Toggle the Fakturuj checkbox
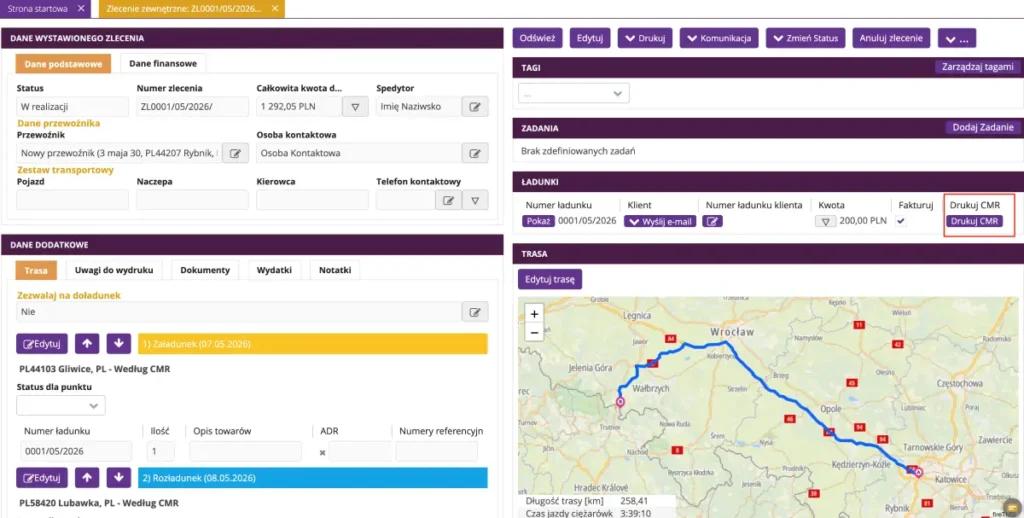This screenshot has width=1024, height=518. tap(901, 221)
